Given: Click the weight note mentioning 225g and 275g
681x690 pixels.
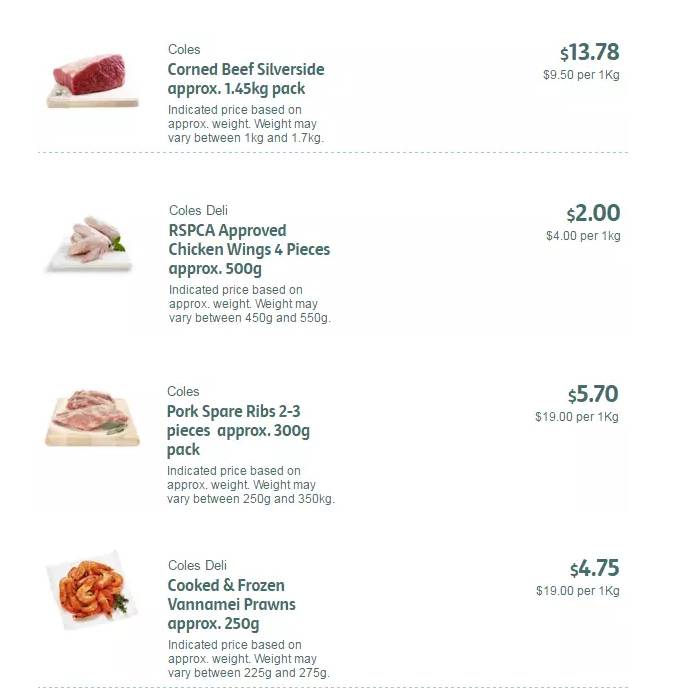Looking at the screenshot, I should point(249,659).
